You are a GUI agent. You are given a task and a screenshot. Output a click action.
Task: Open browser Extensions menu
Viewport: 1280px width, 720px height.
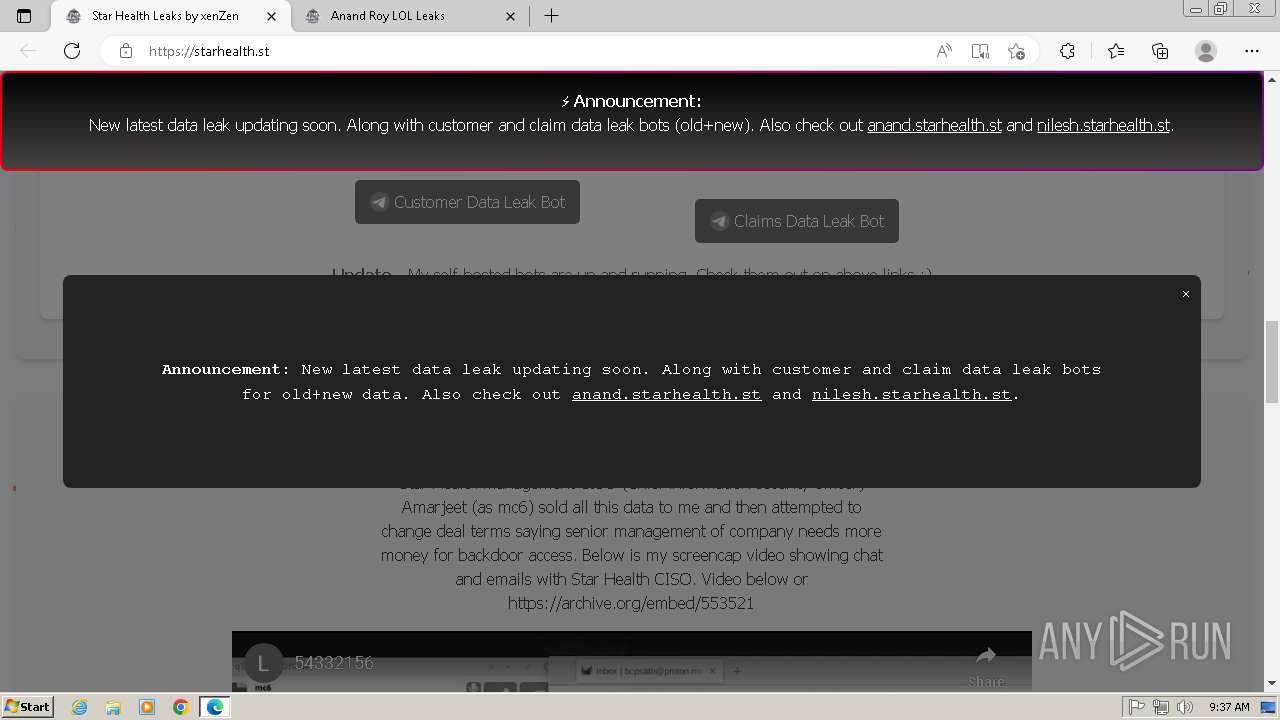point(1067,51)
